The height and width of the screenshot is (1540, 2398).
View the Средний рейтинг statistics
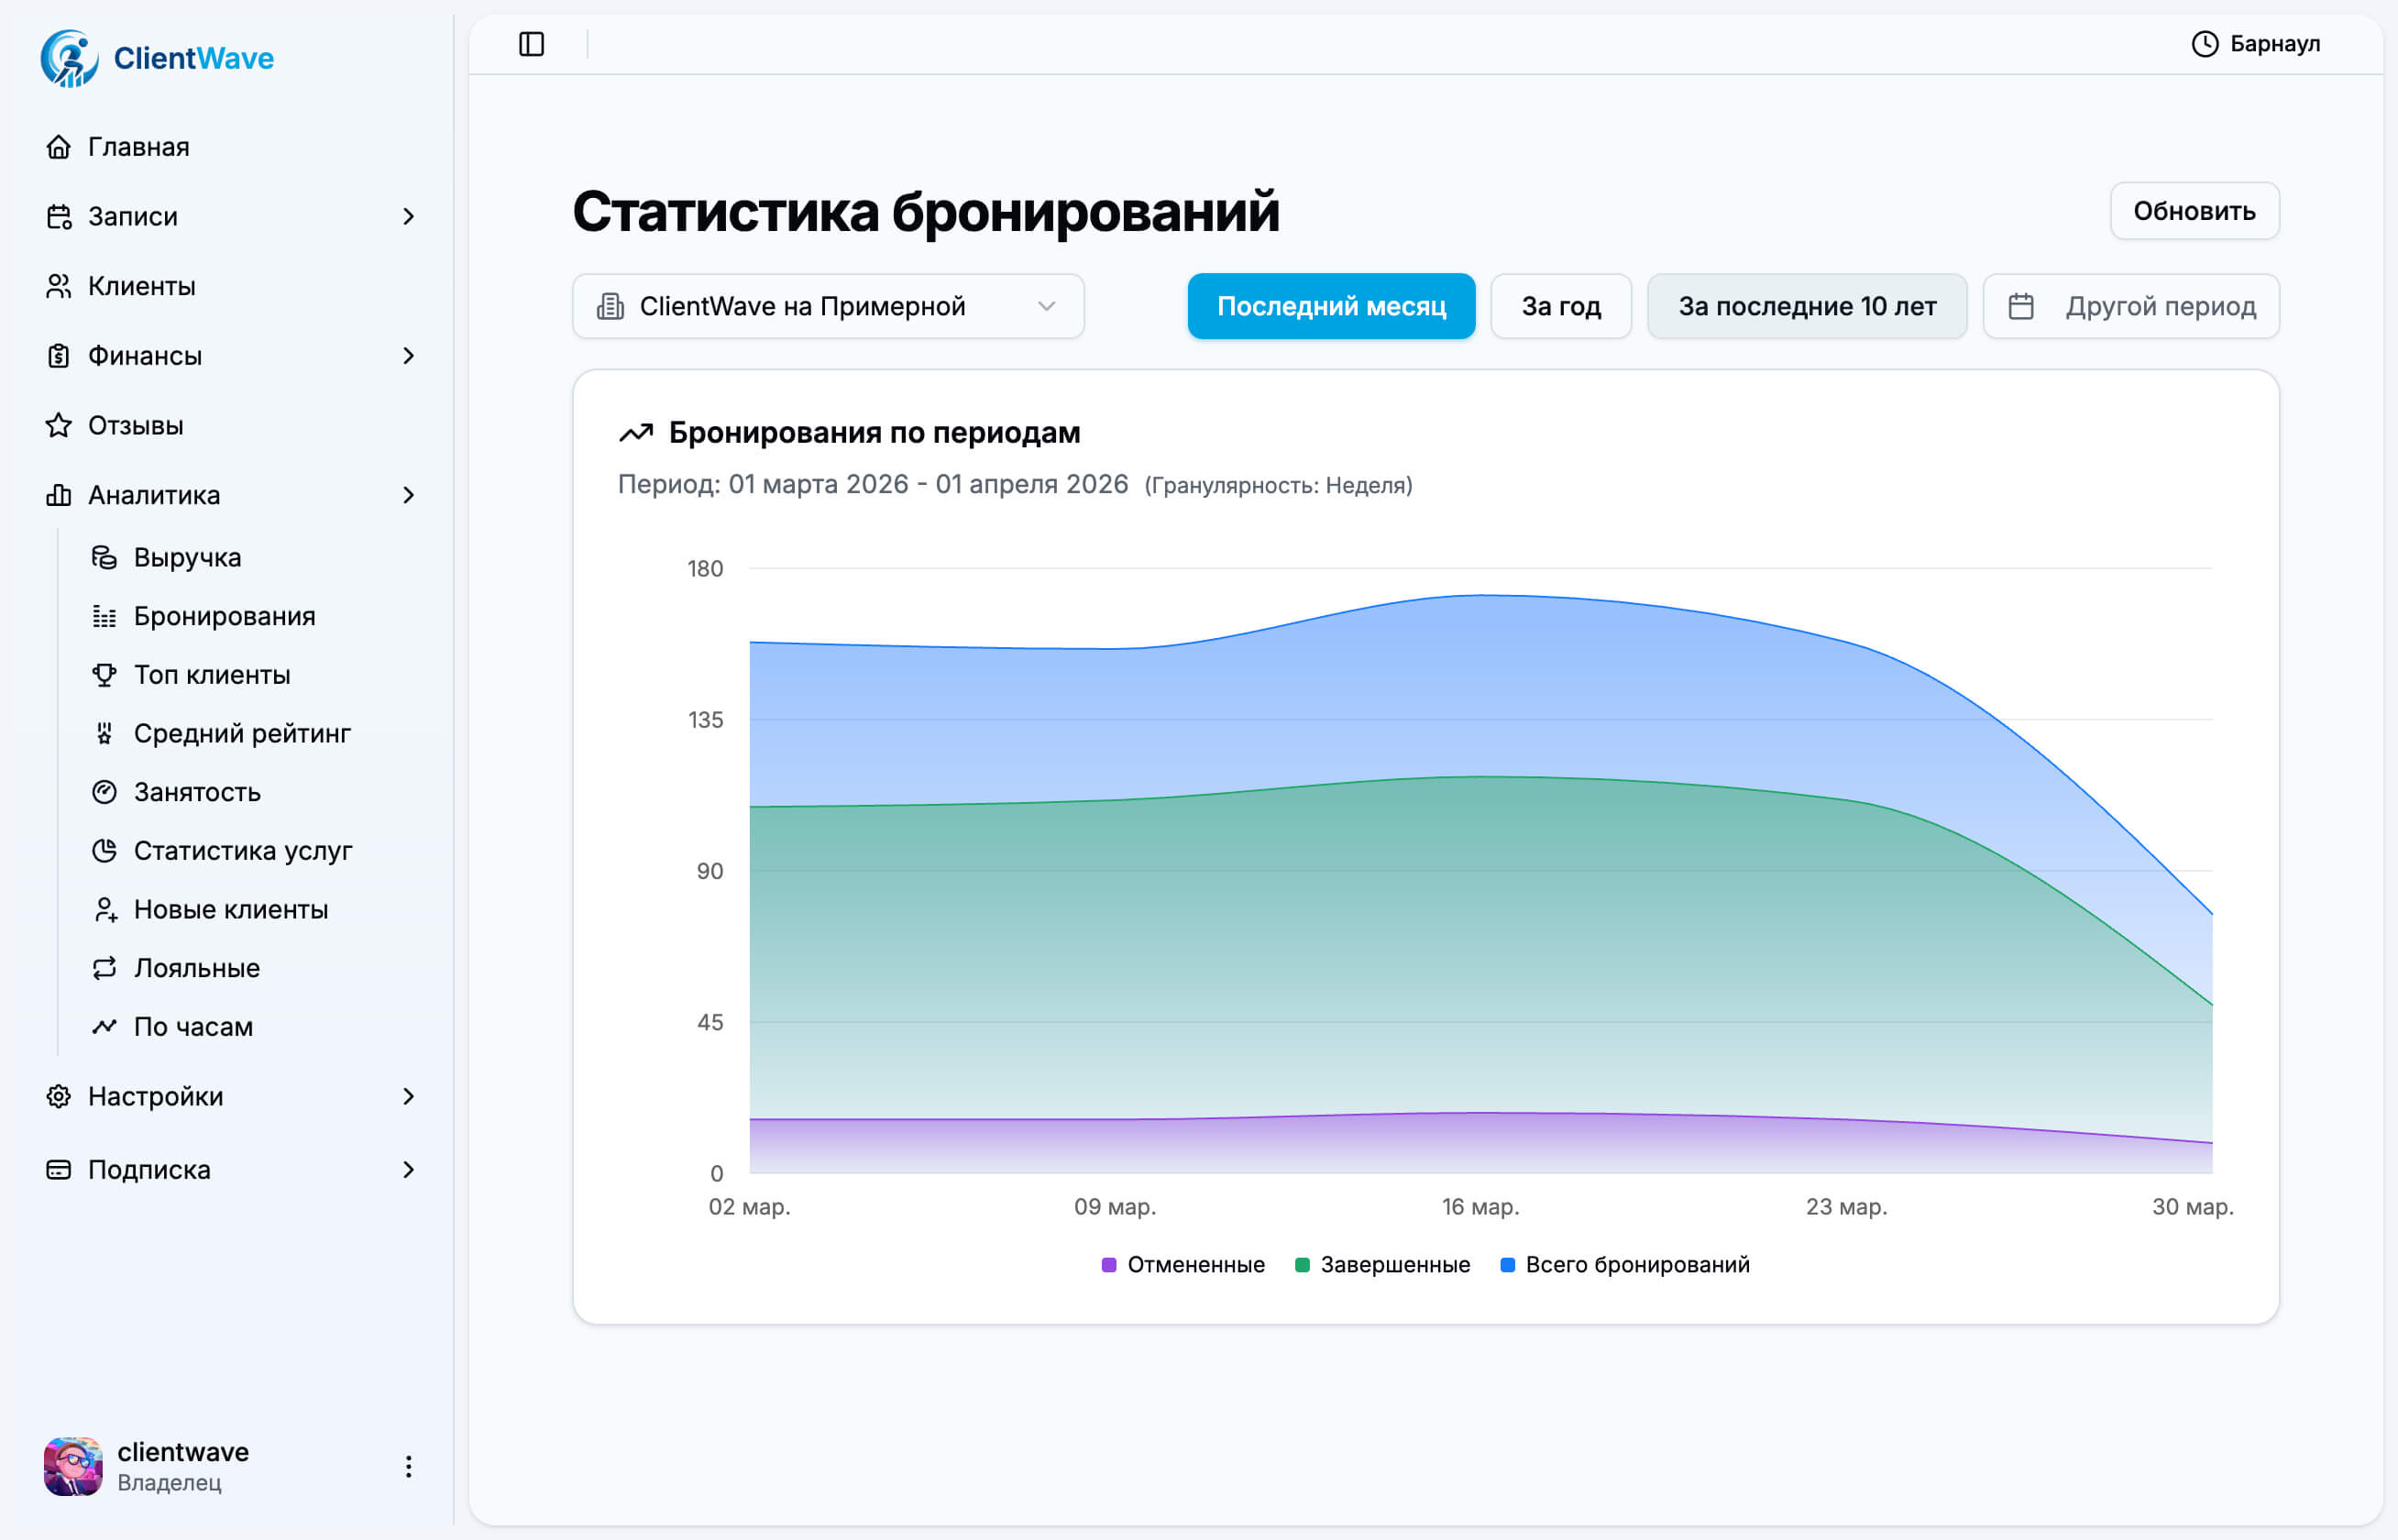pyautogui.click(x=242, y=733)
